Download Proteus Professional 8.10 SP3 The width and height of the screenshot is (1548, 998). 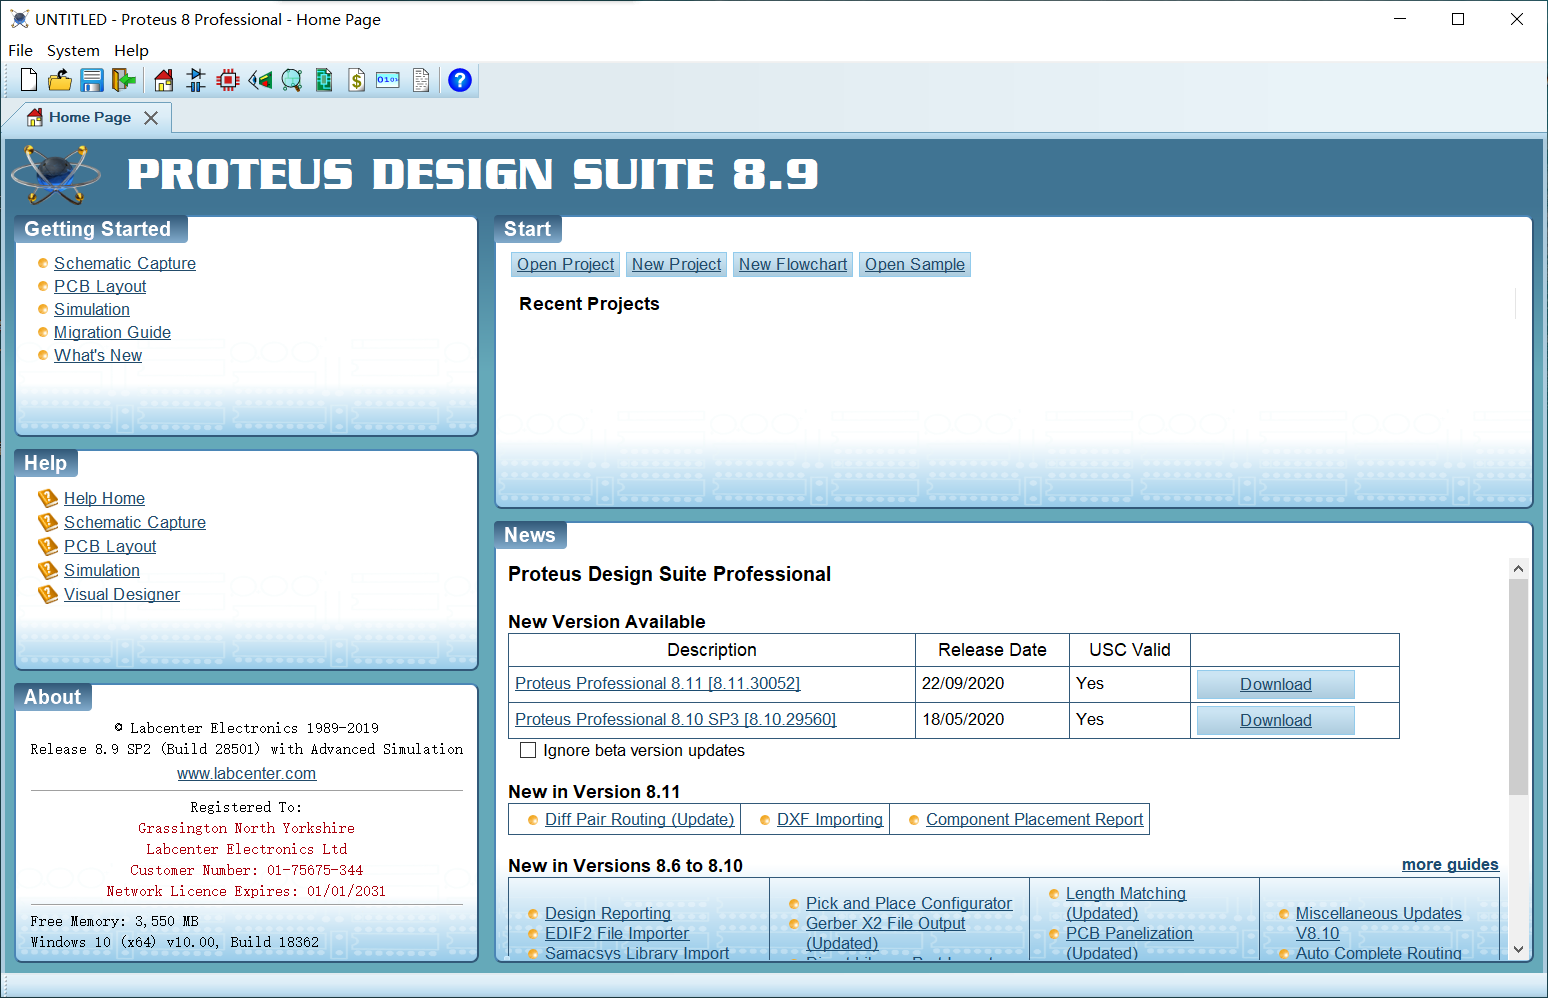click(1275, 720)
